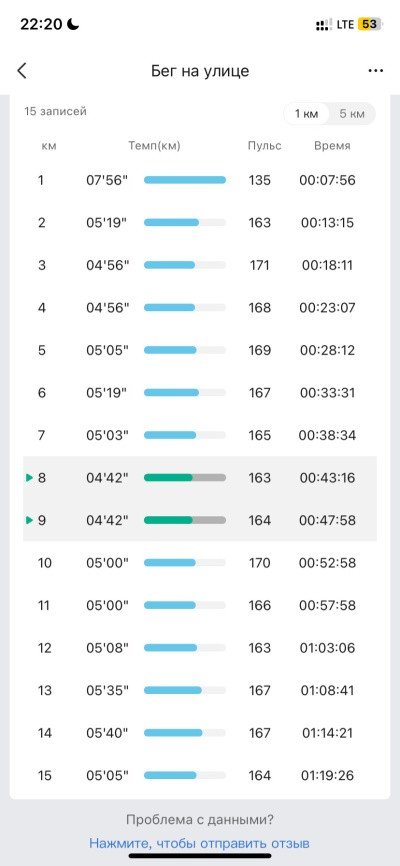This screenshot has width=400, height=866.
Task: Select the Темп(км) column header
Action: pyautogui.click(x=155, y=146)
